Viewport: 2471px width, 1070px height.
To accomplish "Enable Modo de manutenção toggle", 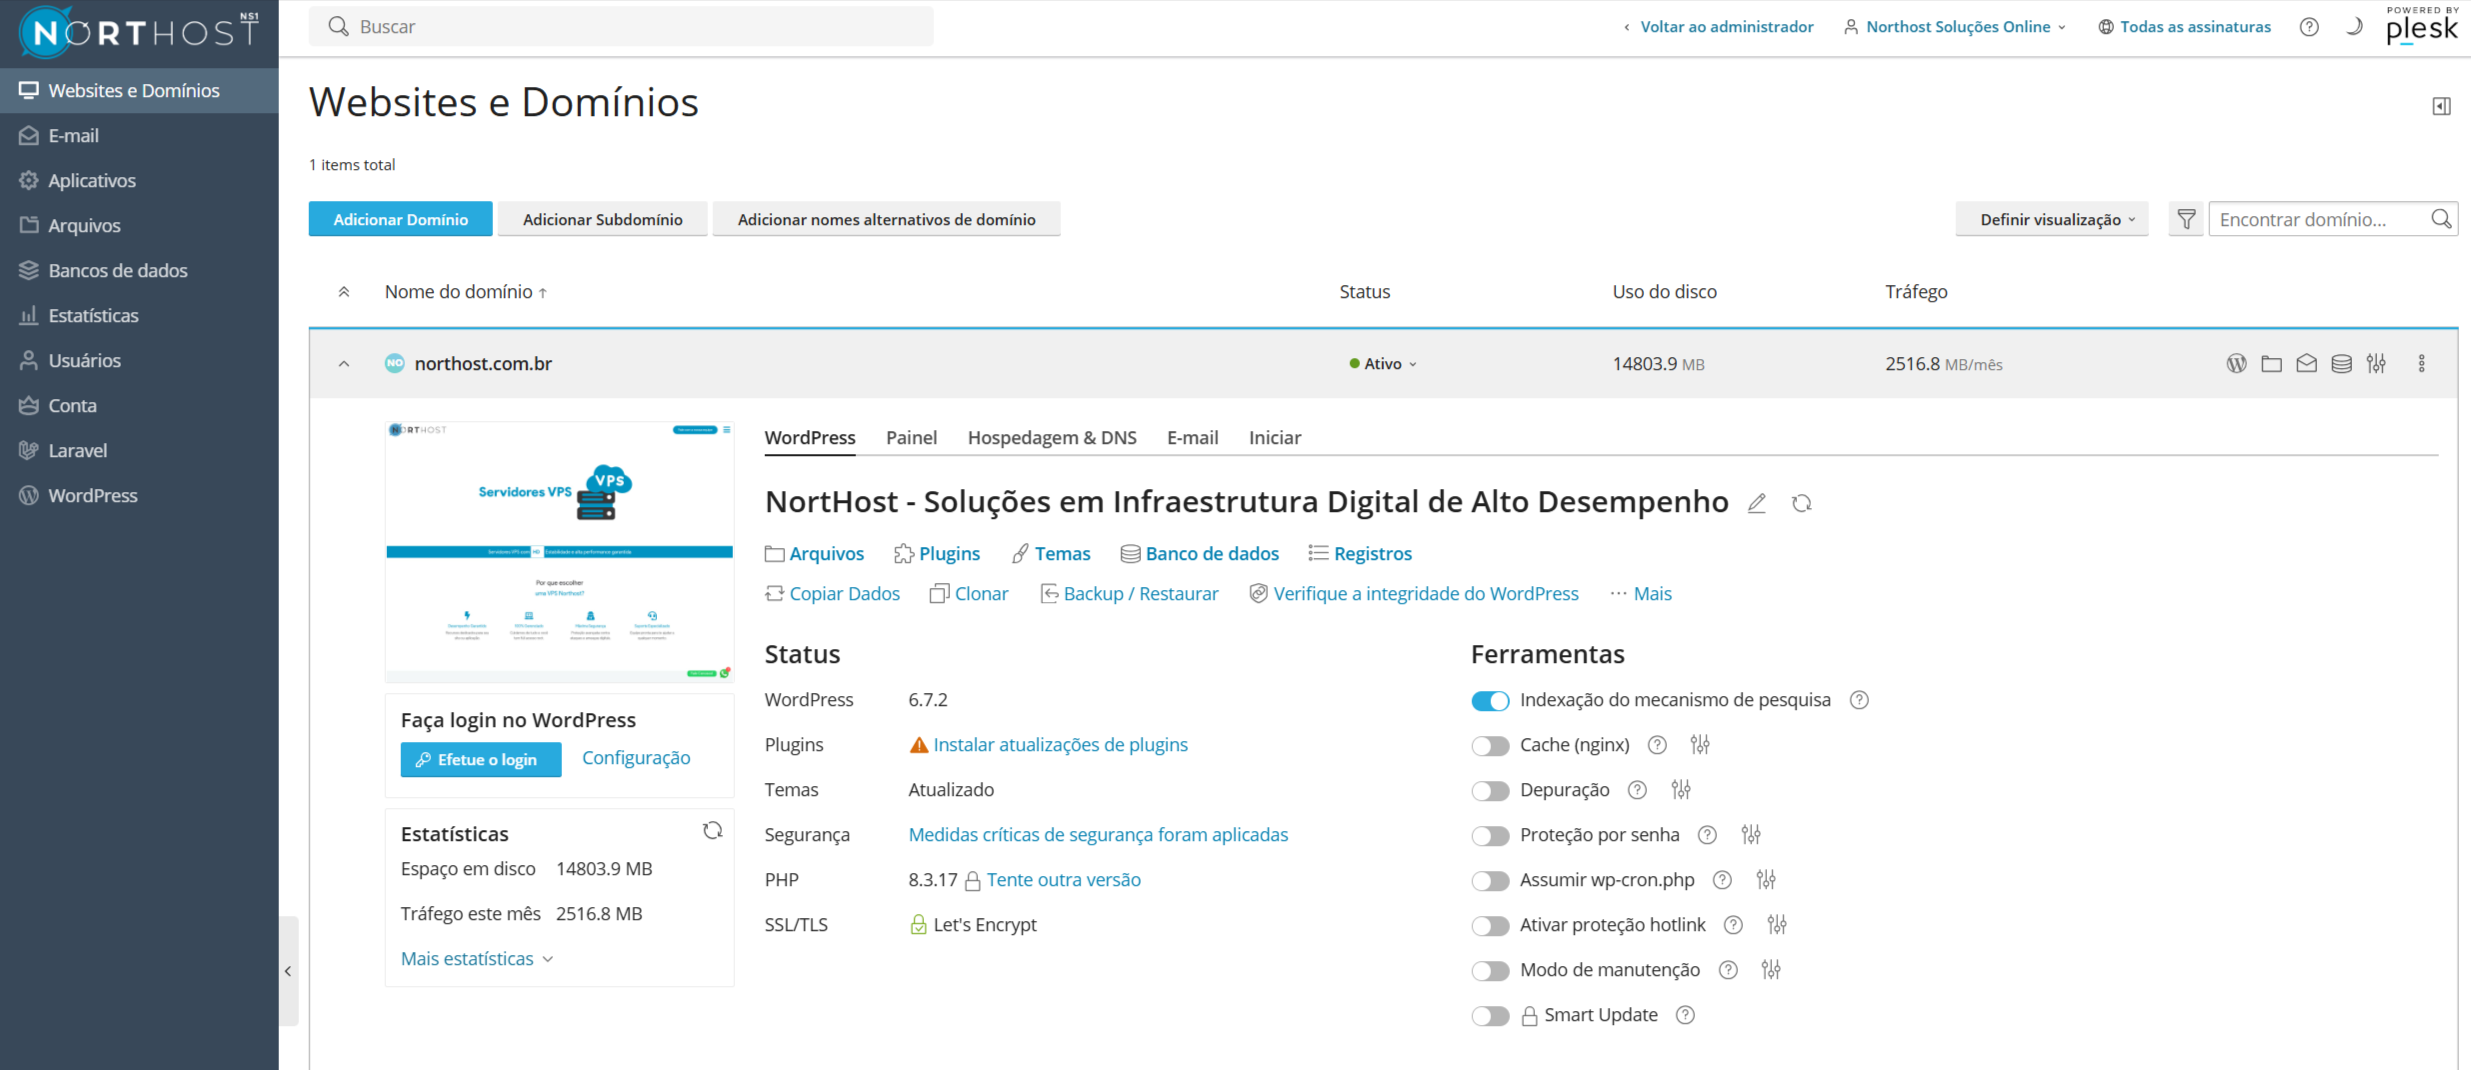I will click(x=1490, y=971).
